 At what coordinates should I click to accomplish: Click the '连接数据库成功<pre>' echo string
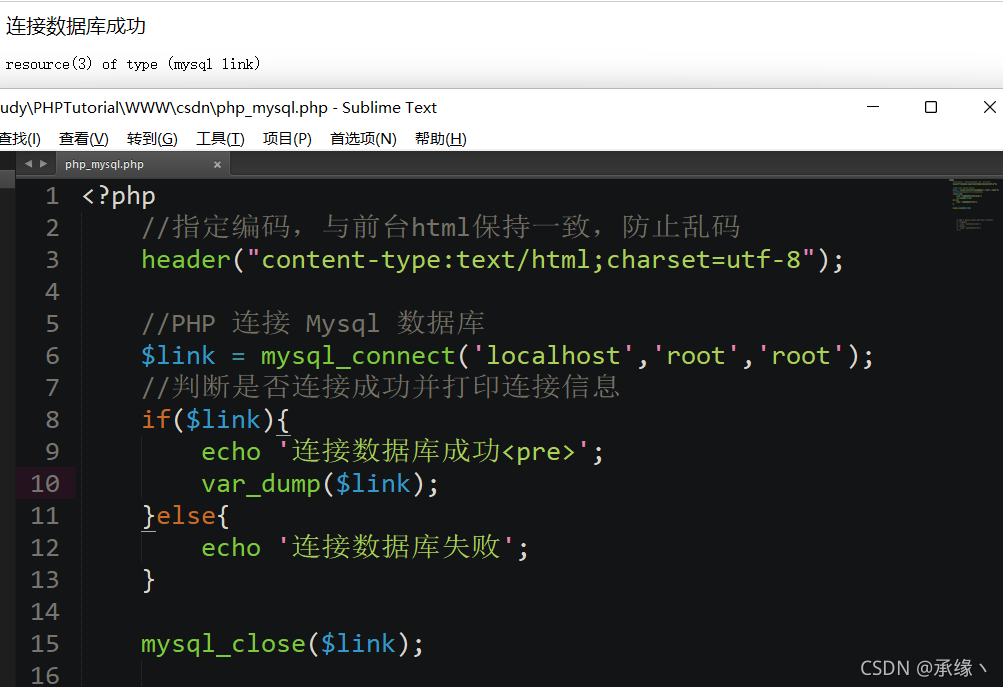pyautogui.click(x=434, y=452)
